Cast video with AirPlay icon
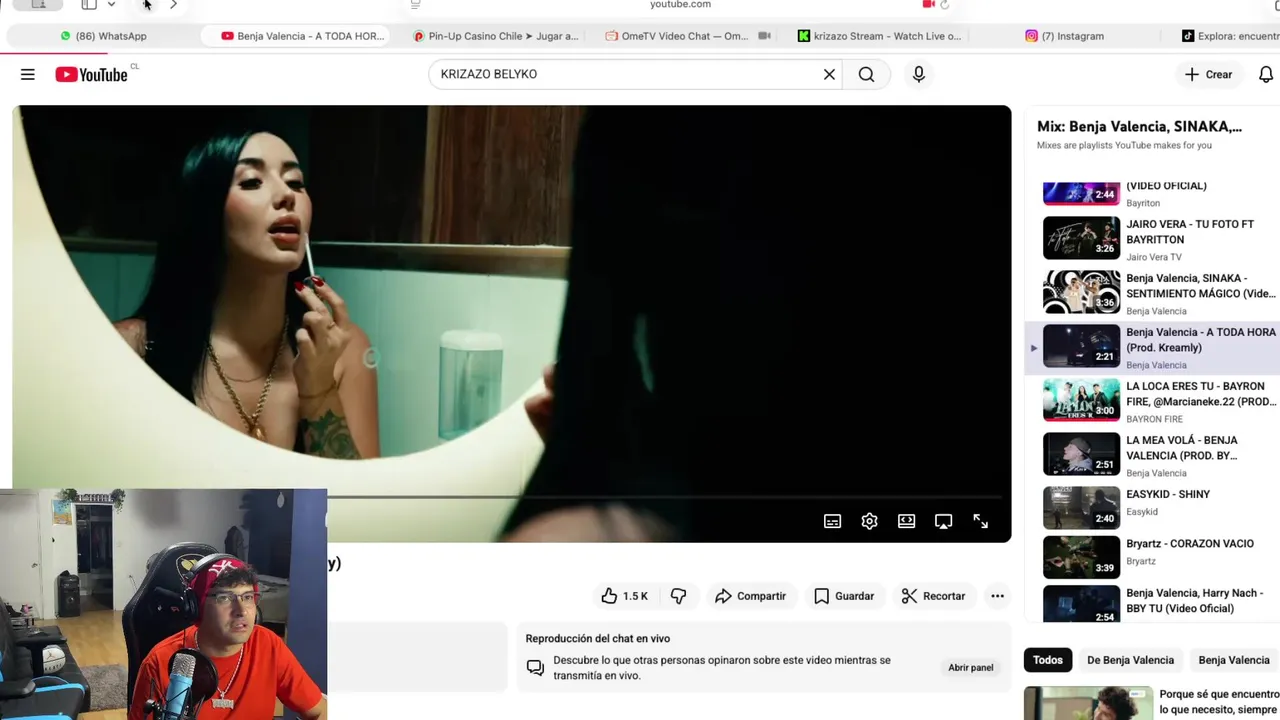Viewport: 1280px width, 720px height. pos(943,521)
